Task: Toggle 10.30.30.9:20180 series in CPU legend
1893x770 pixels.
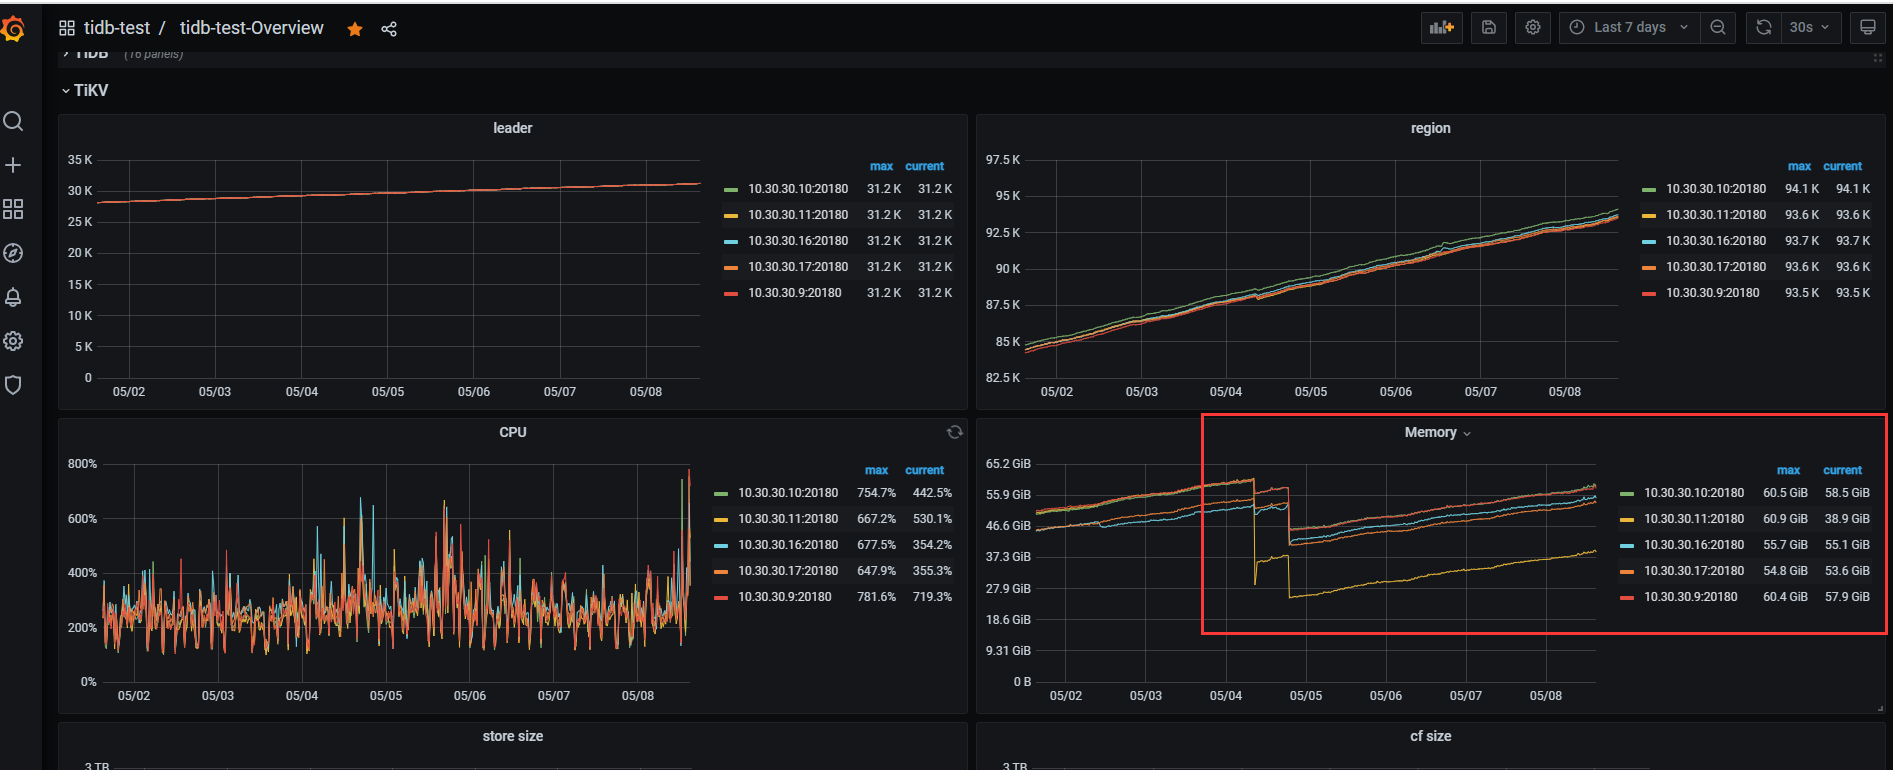Action: (784, 597)
